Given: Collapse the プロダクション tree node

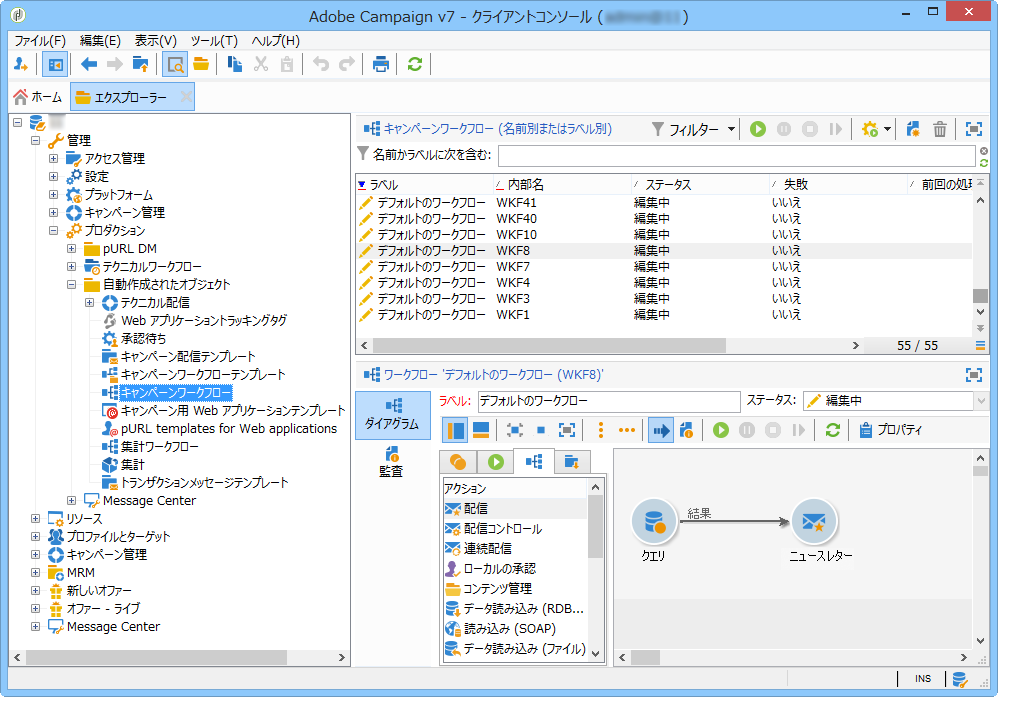Looking at the screenshot, I should pyautogui.click(x=54, y=230).
